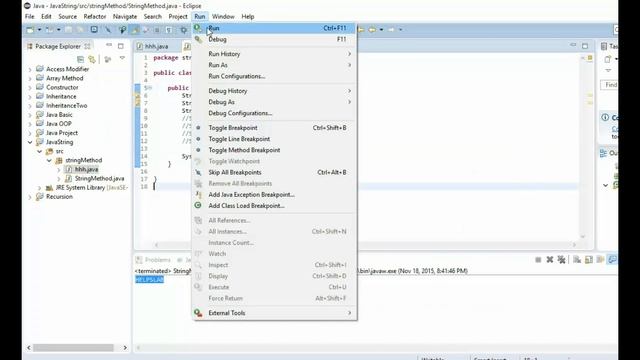Click the Terminate stop icon in Console
Image resolution: width=640 pixels, height=360 pixels.
tap(538, 260)
